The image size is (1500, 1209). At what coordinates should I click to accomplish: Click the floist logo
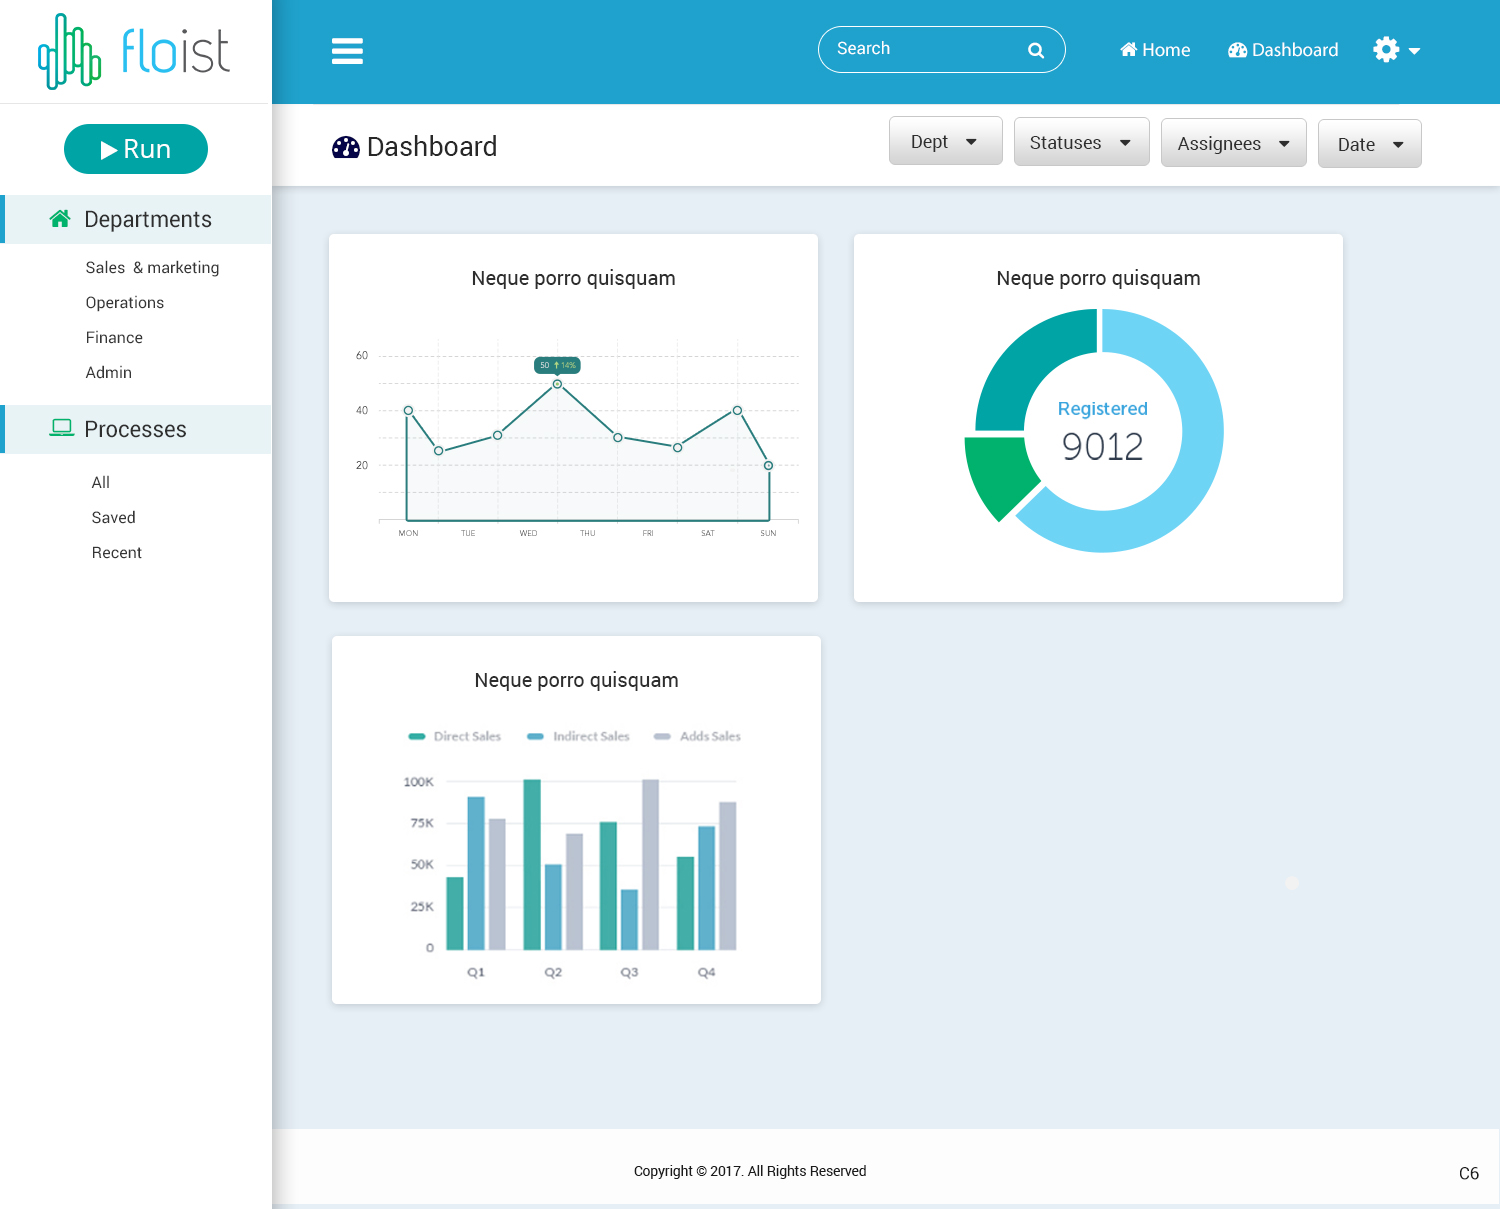pyautogui.click(x=134, y=51)
